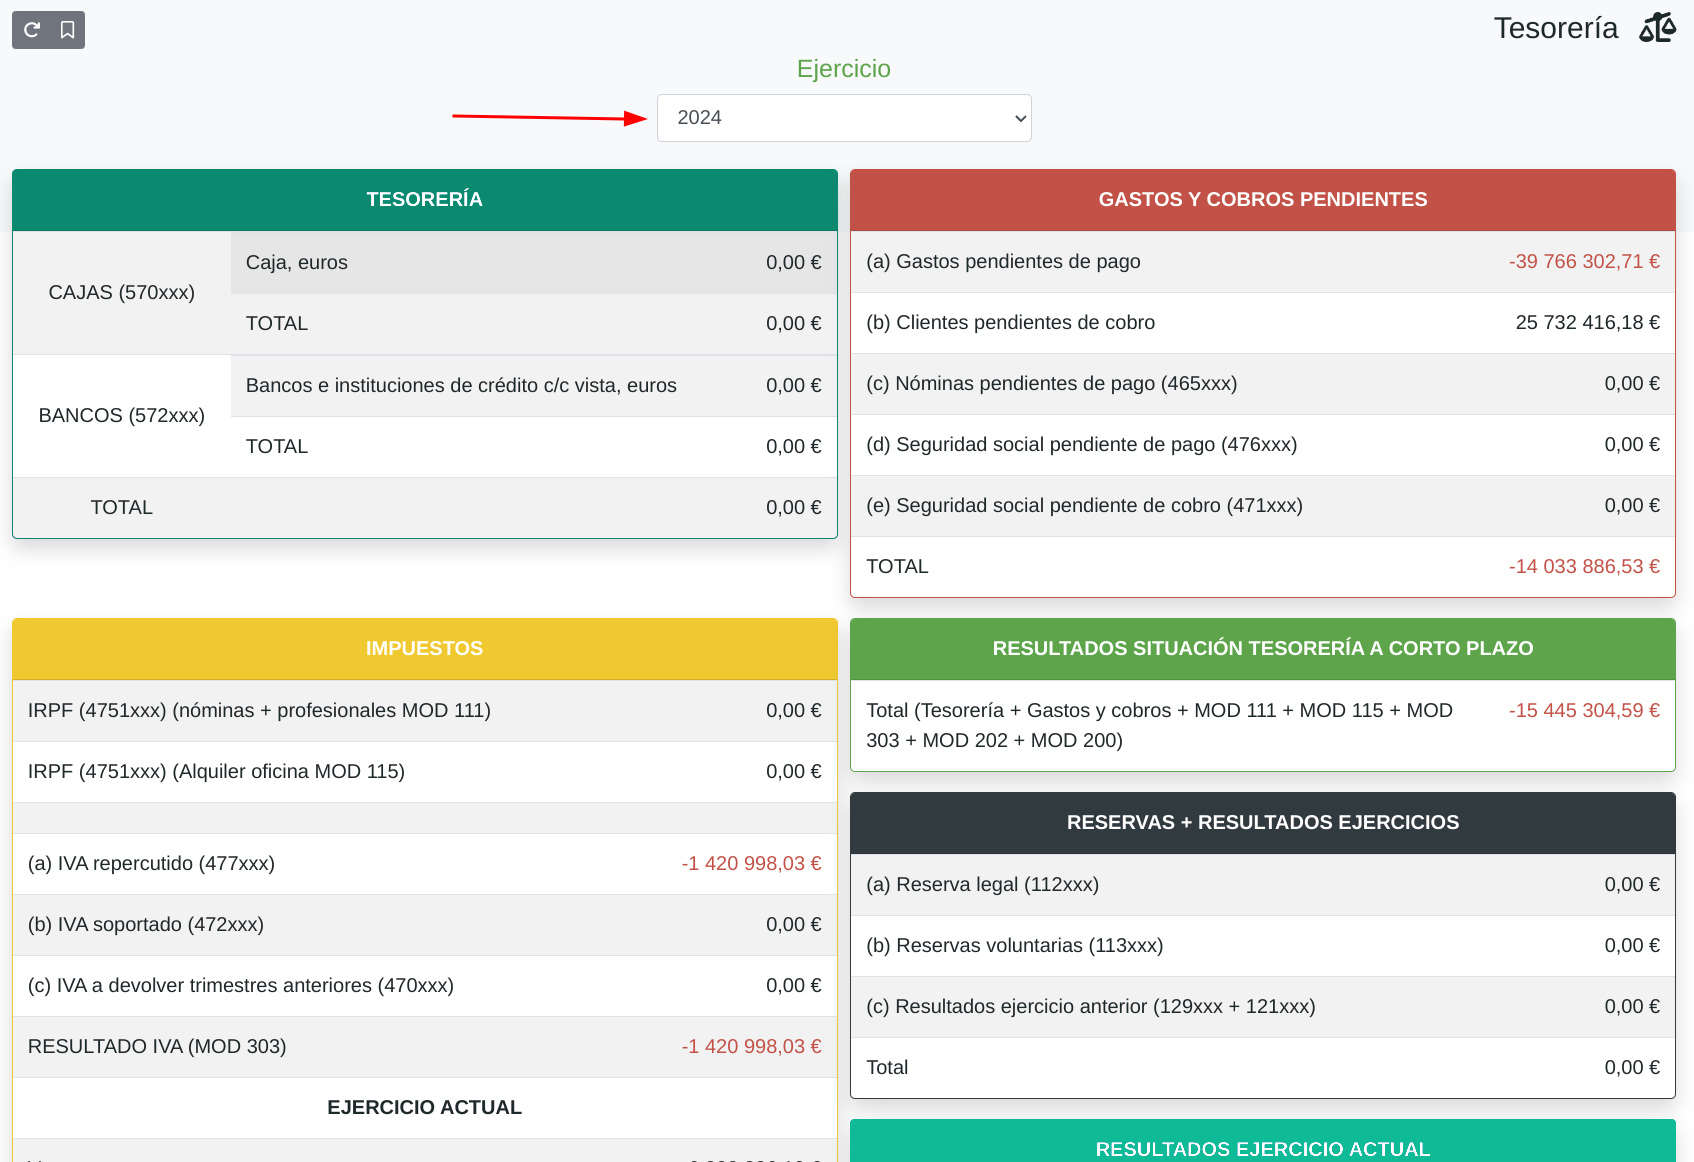Click the RESULTADOS SITUACIÓN TESORERÍA A CORTO PLAZO header
1694x1162 pixels.
(x=1263, y=649)
